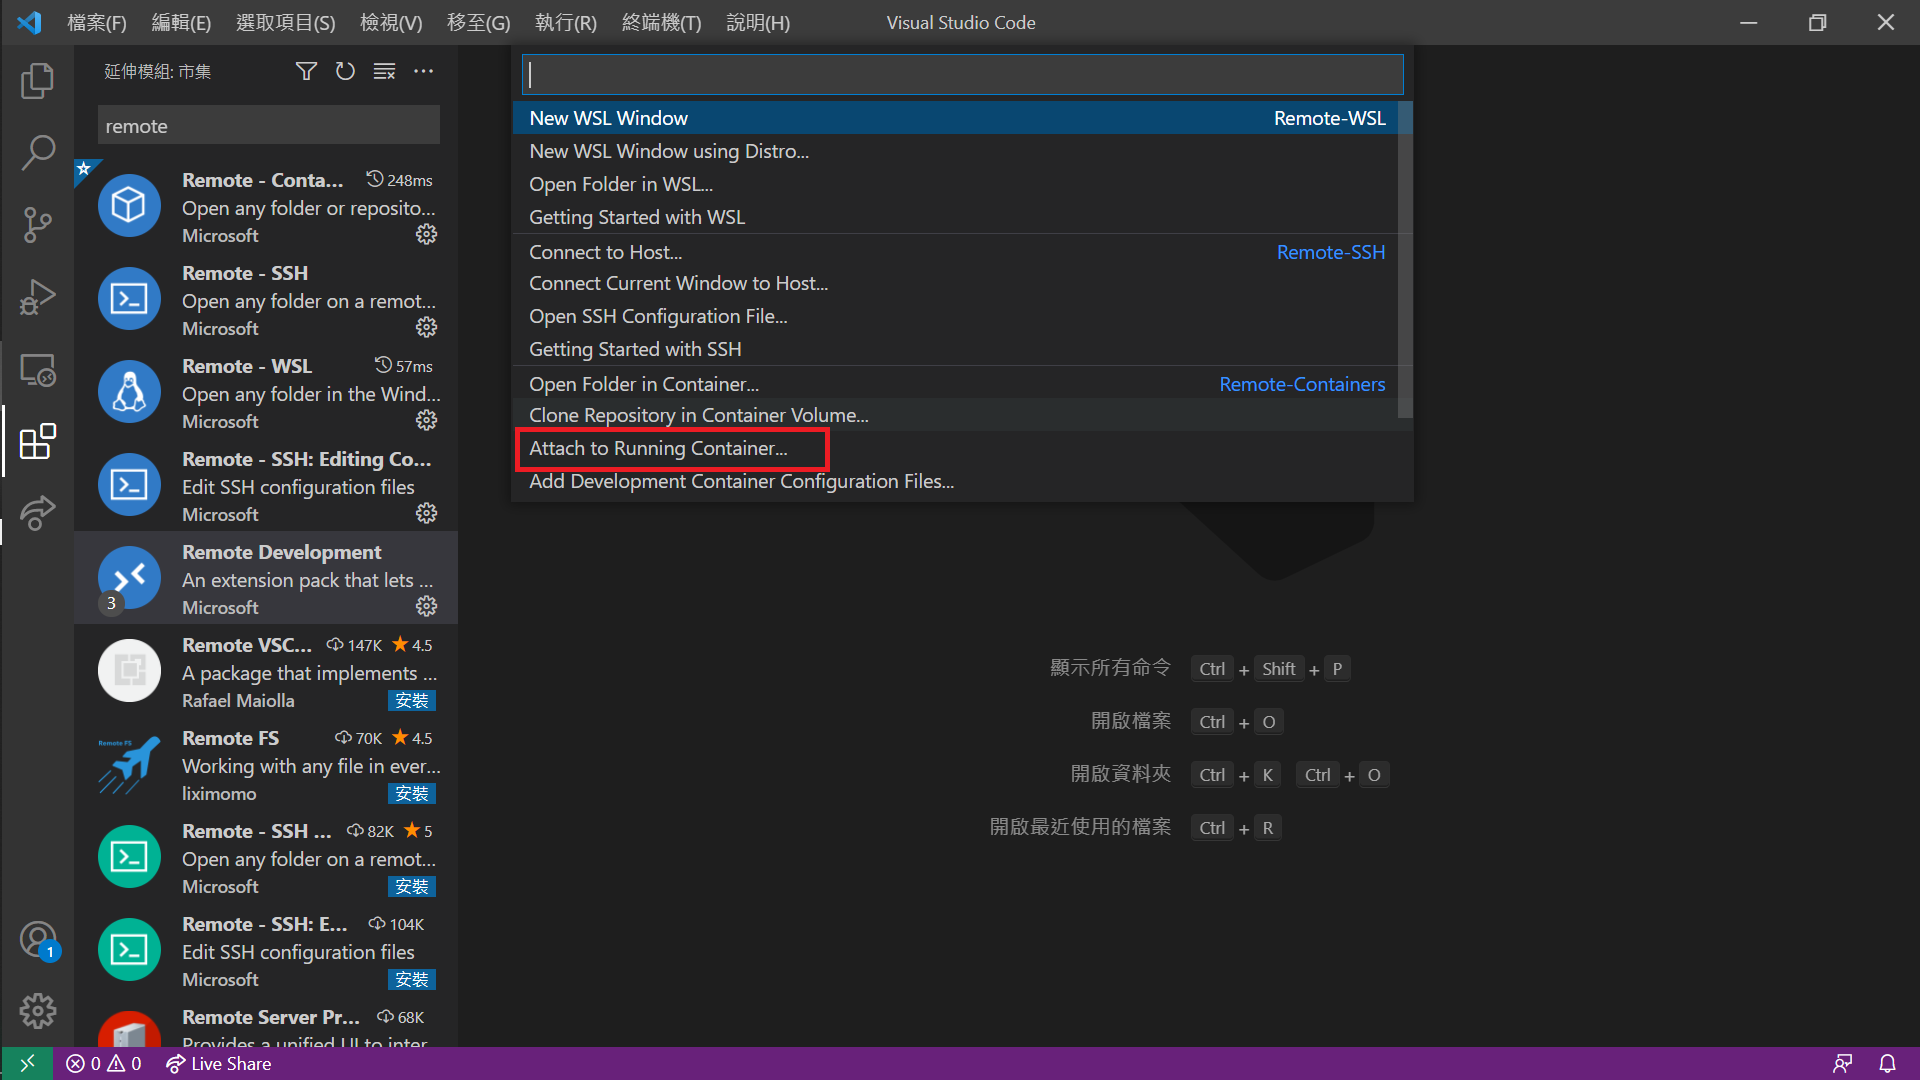Install Remote VSCode extension by Rafael Maiolla

pyautogui.click(x=411, y=701)
